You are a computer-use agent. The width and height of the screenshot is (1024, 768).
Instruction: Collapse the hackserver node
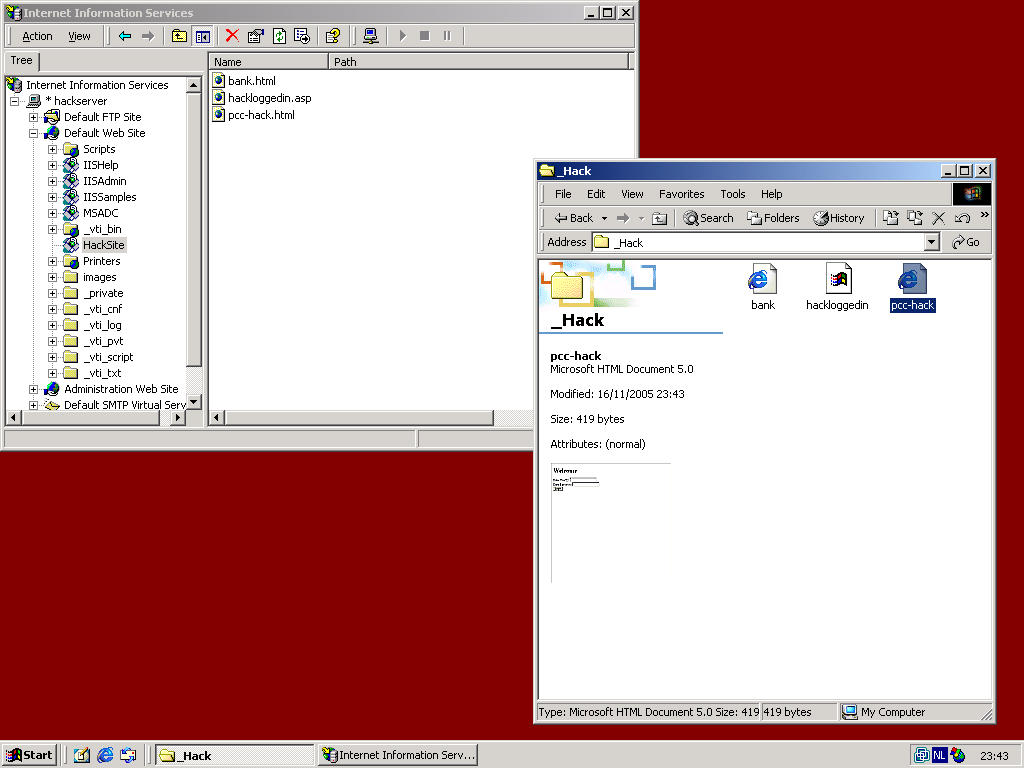(14, 101)
